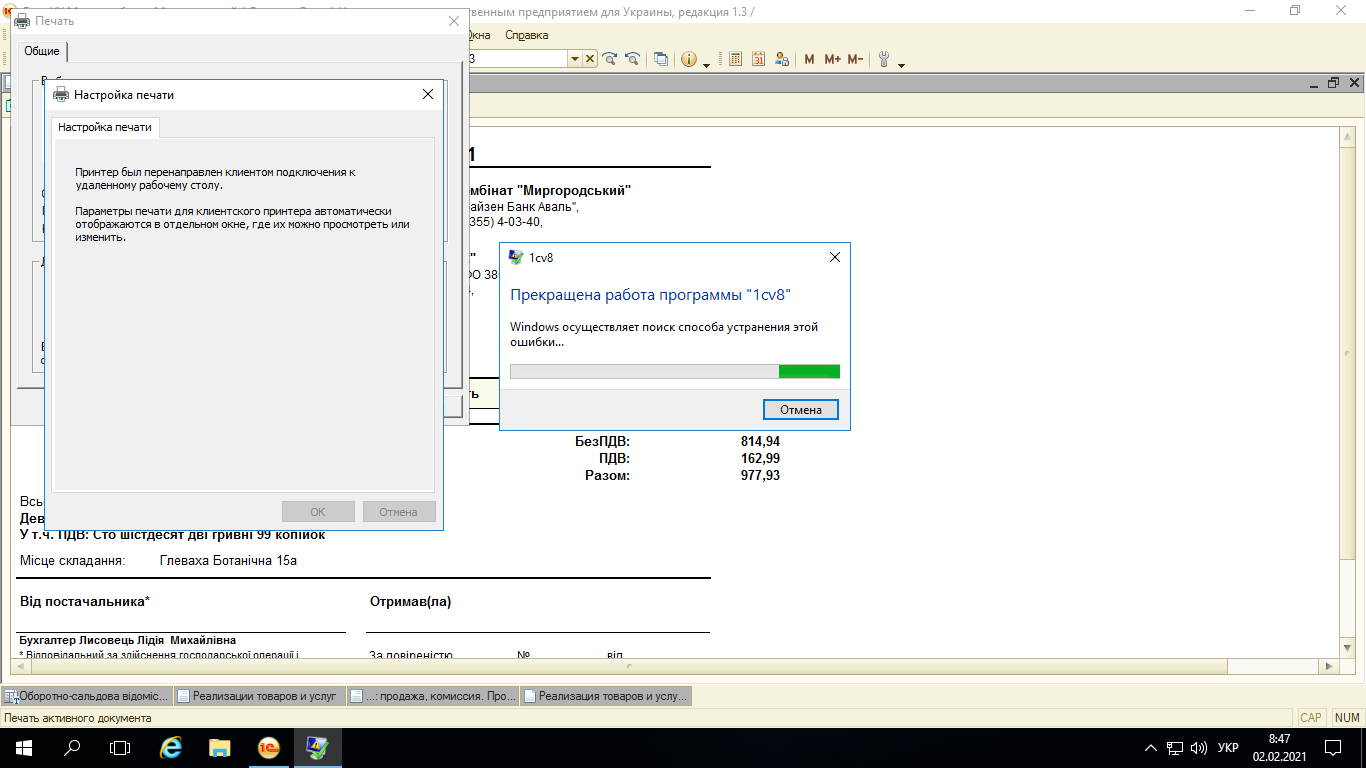The width and height of the screenshot is (1366, 768).
Task: Open the calendar toolbar icon
Action: [x=758, y=59]
